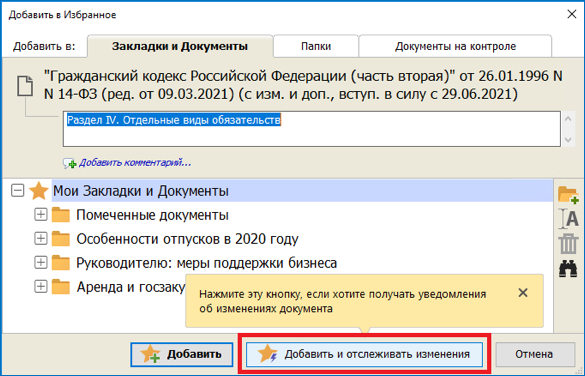Expand Особенности отпусков в 2020 году folder

41,238
